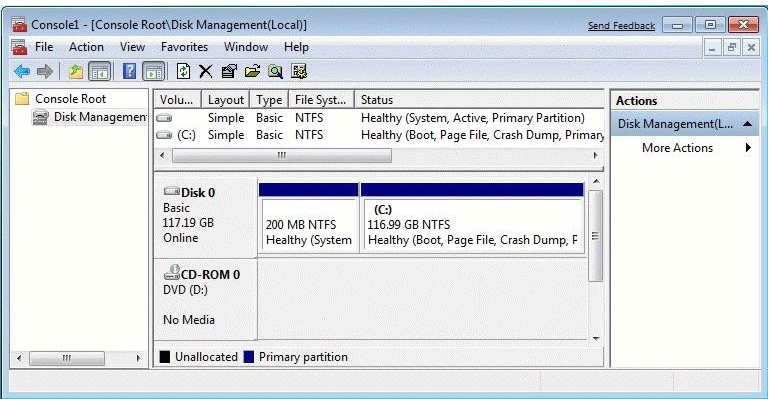
Task: Click the File System column header
Action: [x=321, y=100]
